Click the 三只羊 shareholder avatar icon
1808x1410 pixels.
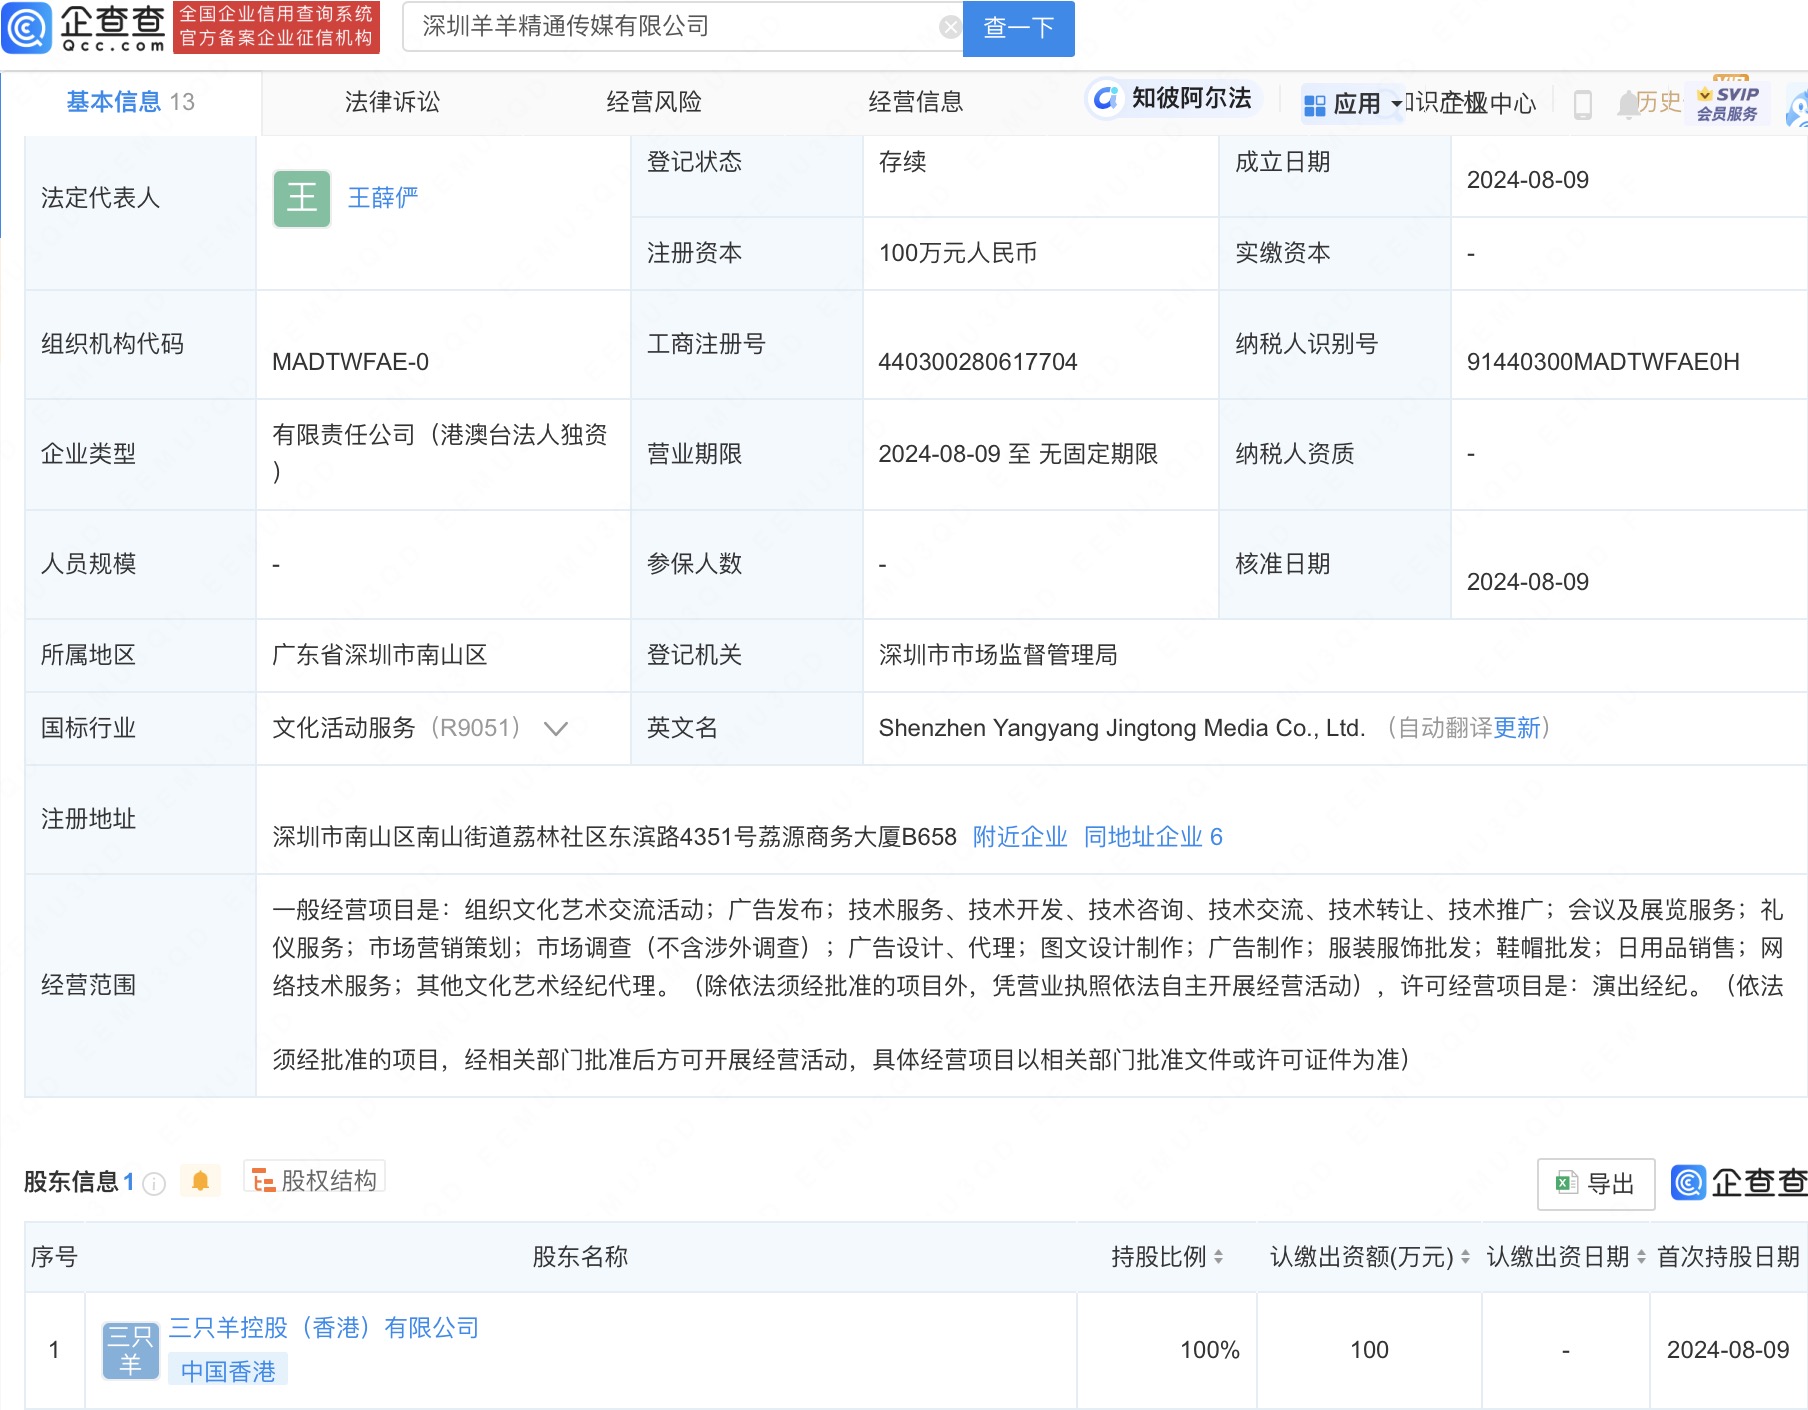pyautogui.click(x=130, y=1350)
